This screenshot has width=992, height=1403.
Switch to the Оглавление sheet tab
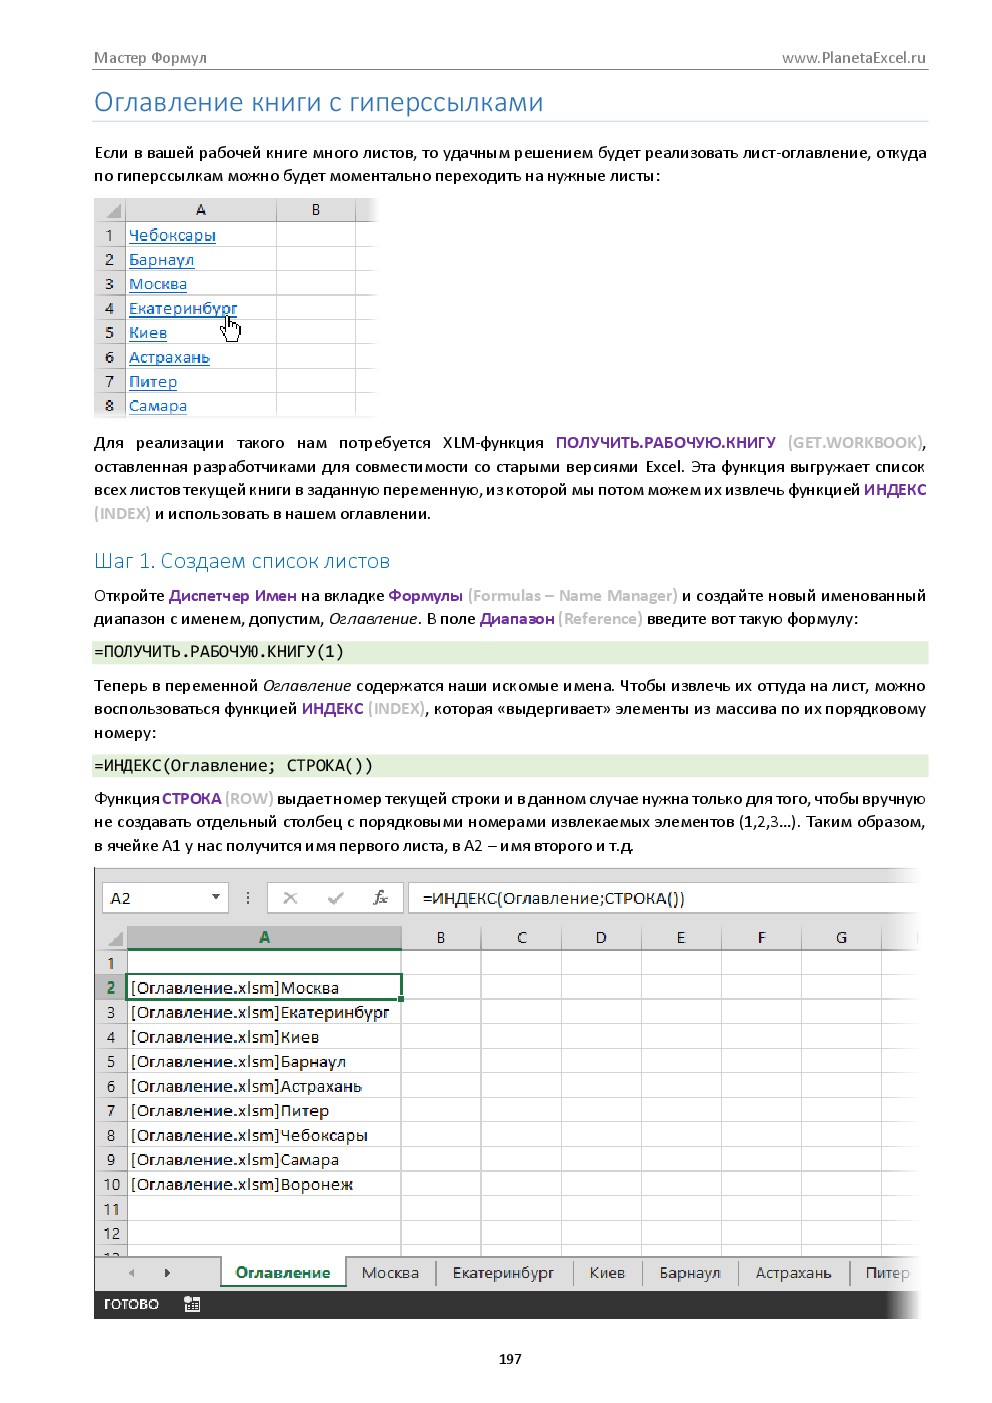pos(283,1273)
